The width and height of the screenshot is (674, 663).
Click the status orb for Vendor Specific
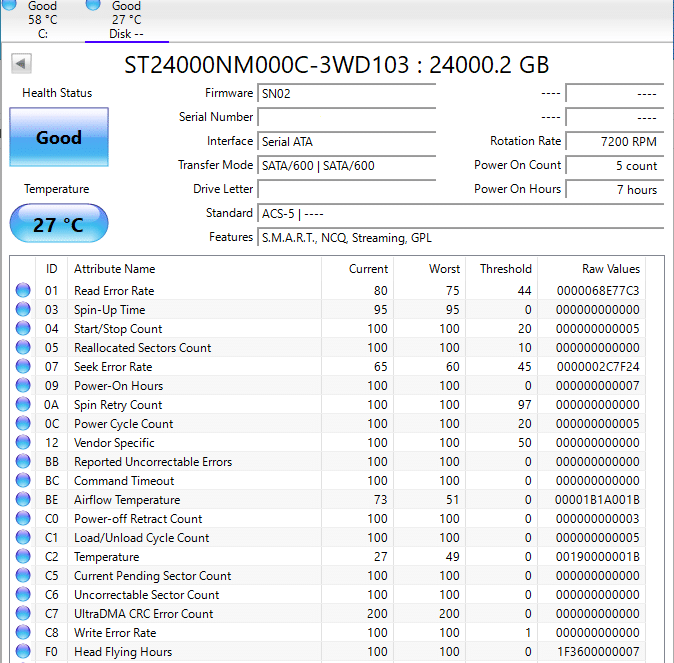23,442
